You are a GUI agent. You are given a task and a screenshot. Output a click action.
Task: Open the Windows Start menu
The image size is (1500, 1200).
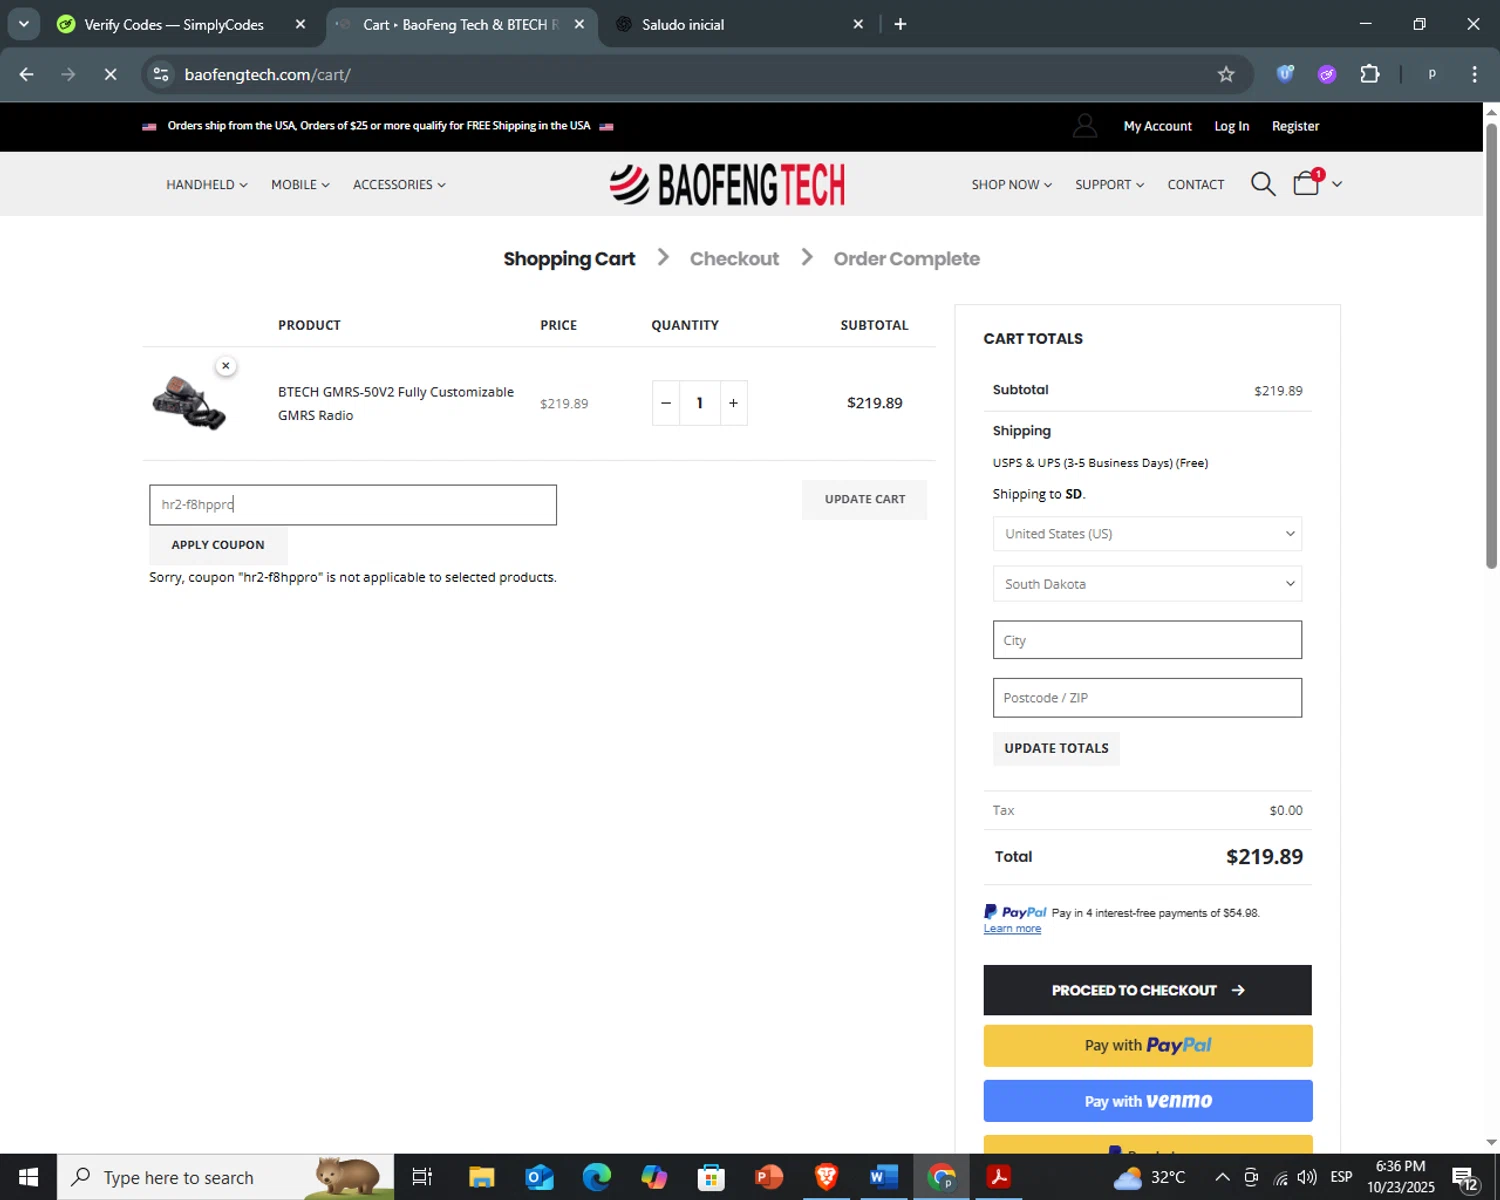point(28,1177)
